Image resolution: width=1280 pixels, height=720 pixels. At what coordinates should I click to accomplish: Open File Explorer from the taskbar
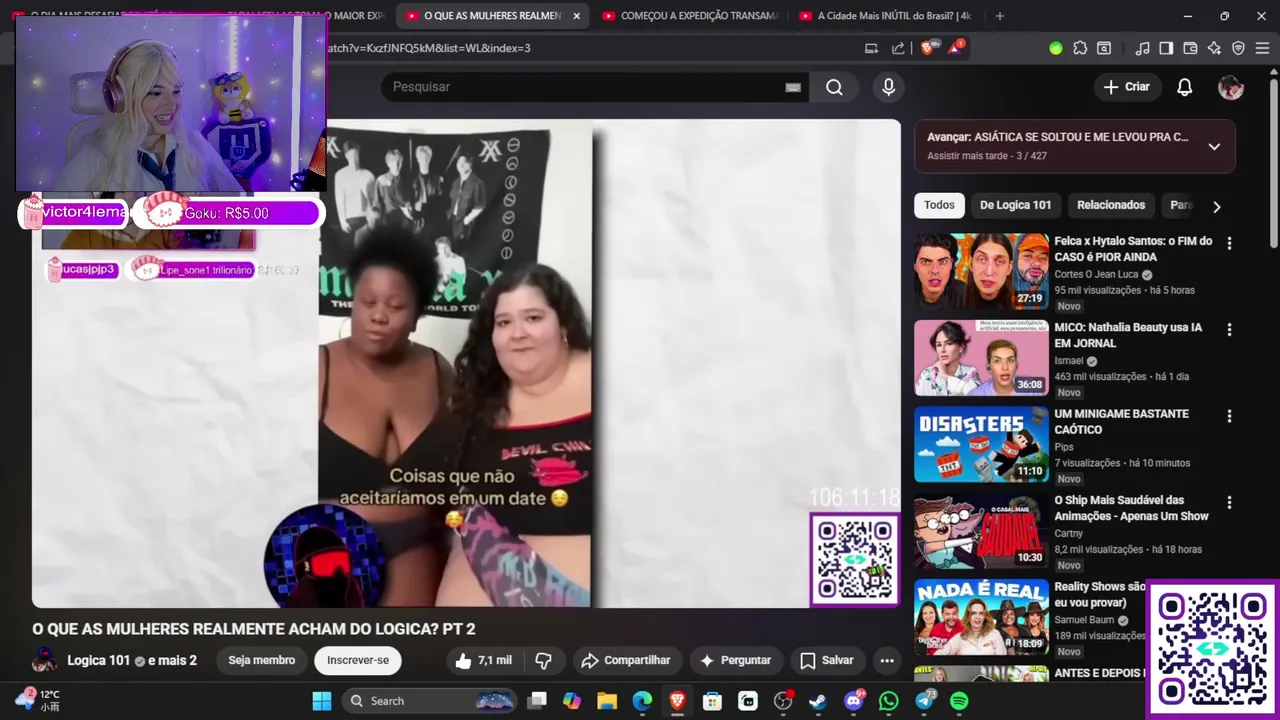[607, 701]
